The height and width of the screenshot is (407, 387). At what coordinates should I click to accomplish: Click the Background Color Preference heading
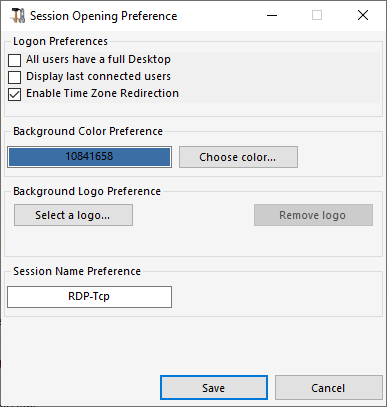tap(88, 131)
